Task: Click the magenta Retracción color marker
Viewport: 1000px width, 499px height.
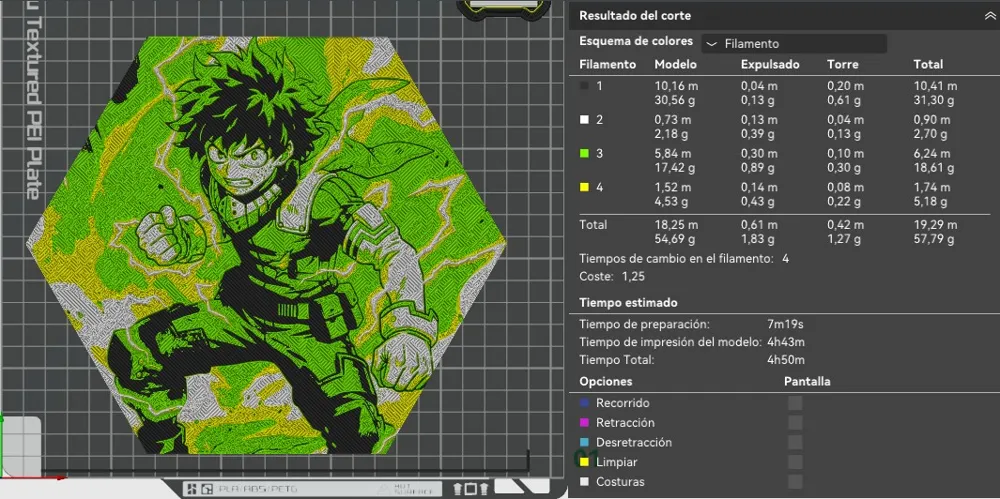Action: [584, 422]
